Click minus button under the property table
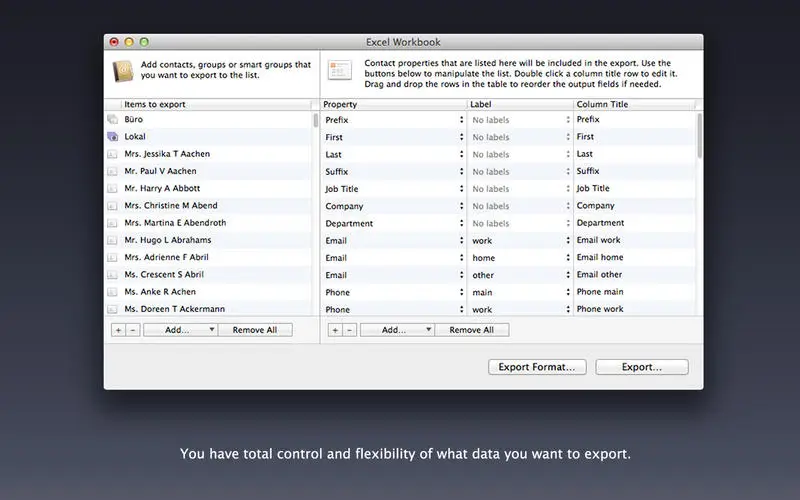 (x=349, y=330)
